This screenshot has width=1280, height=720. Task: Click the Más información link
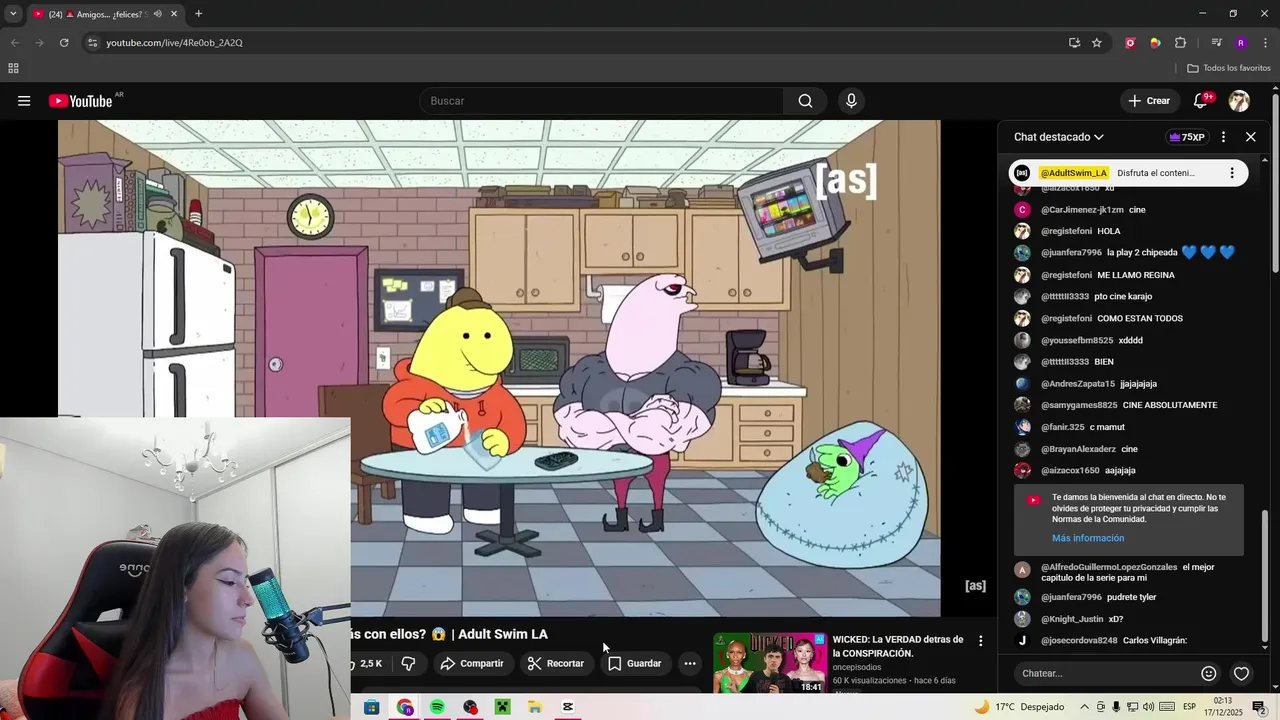1088,538
